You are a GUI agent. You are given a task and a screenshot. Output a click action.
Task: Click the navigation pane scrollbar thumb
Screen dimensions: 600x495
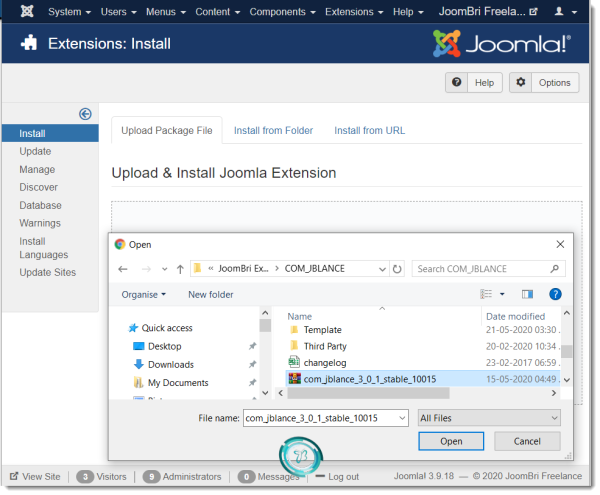click(x=265, y=325)
